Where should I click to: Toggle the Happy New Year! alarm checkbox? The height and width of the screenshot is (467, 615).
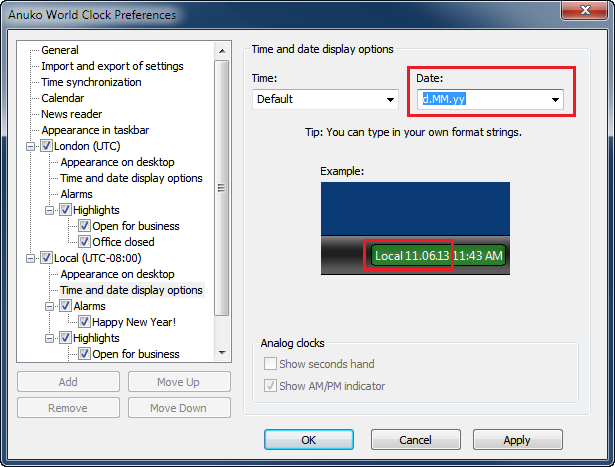84,322
